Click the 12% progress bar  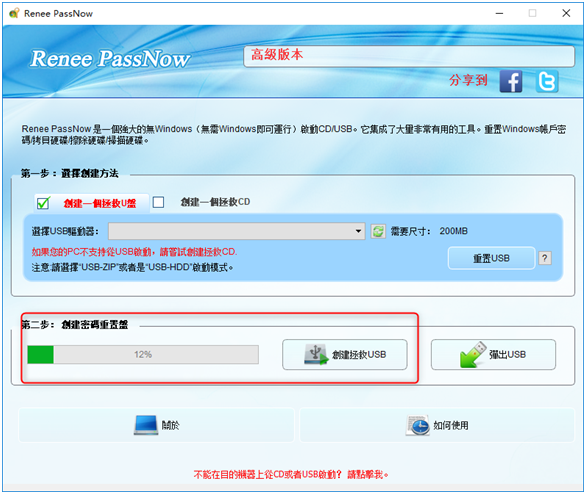click(143, 355)
